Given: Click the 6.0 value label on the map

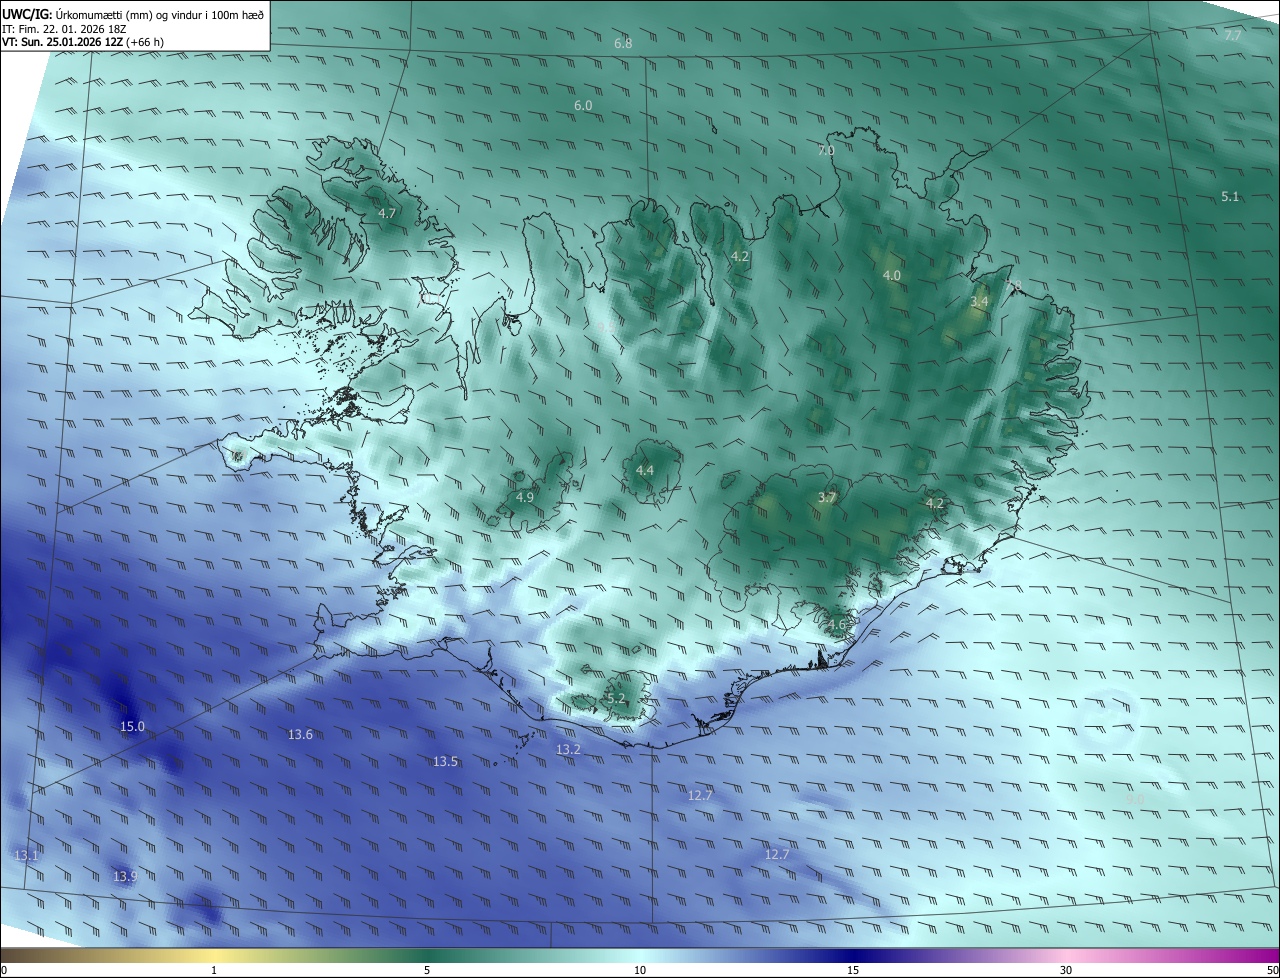Looking at the screenshot, I should (x=583, y=105).
